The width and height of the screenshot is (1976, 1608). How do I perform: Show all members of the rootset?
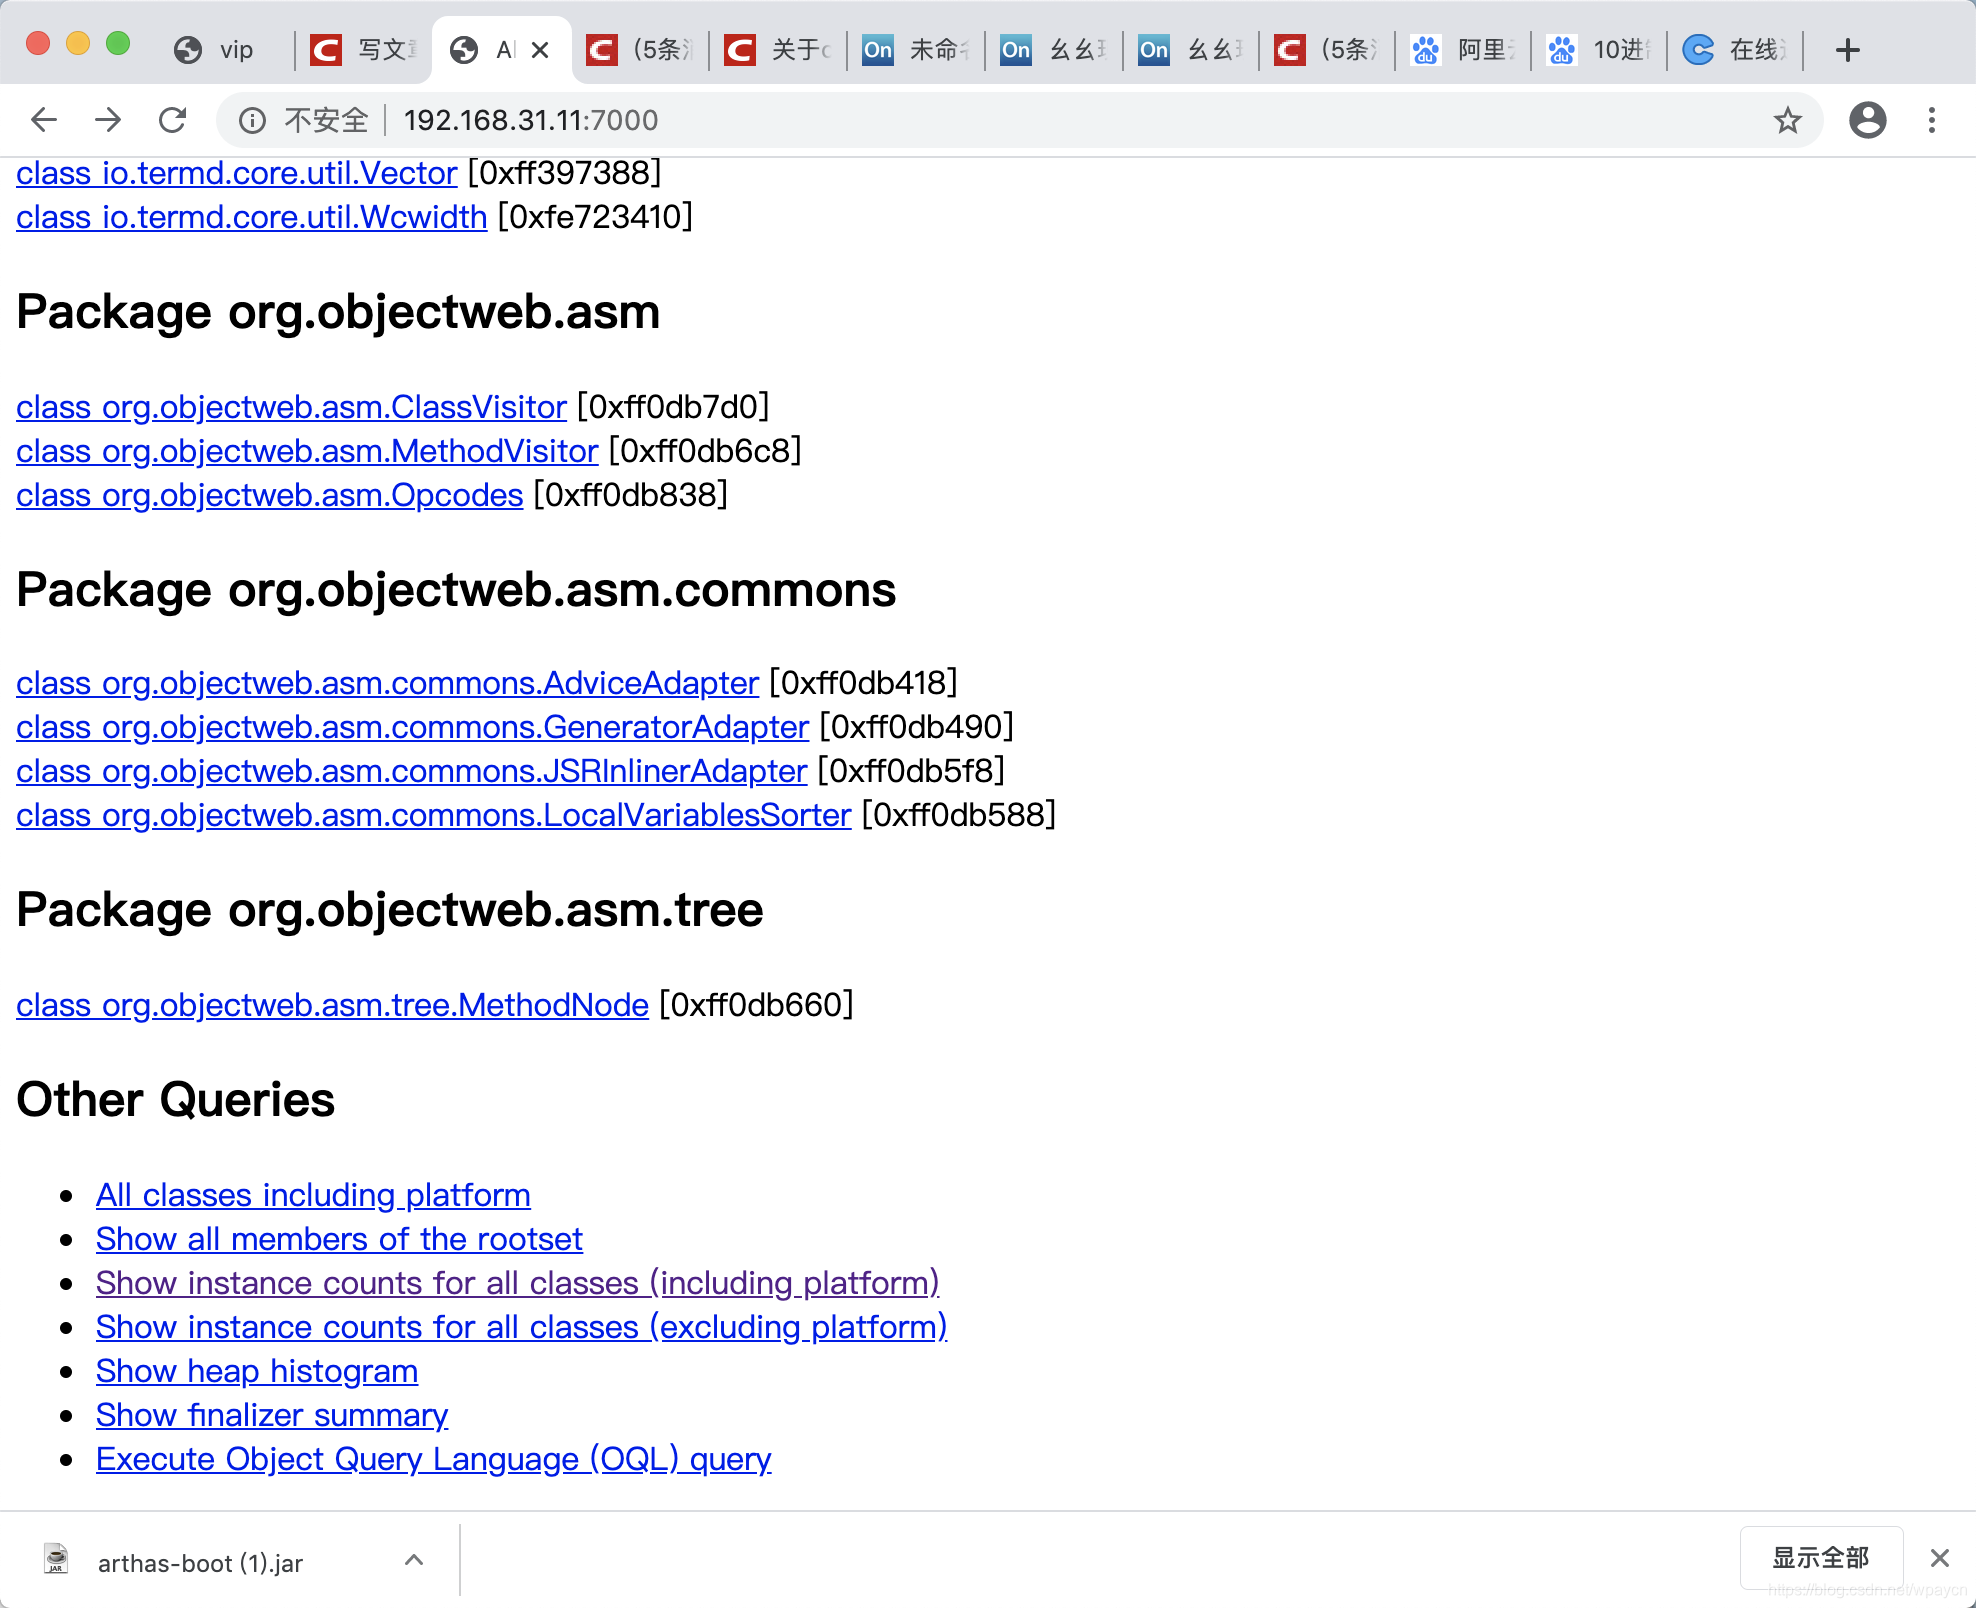(339, 1239)
